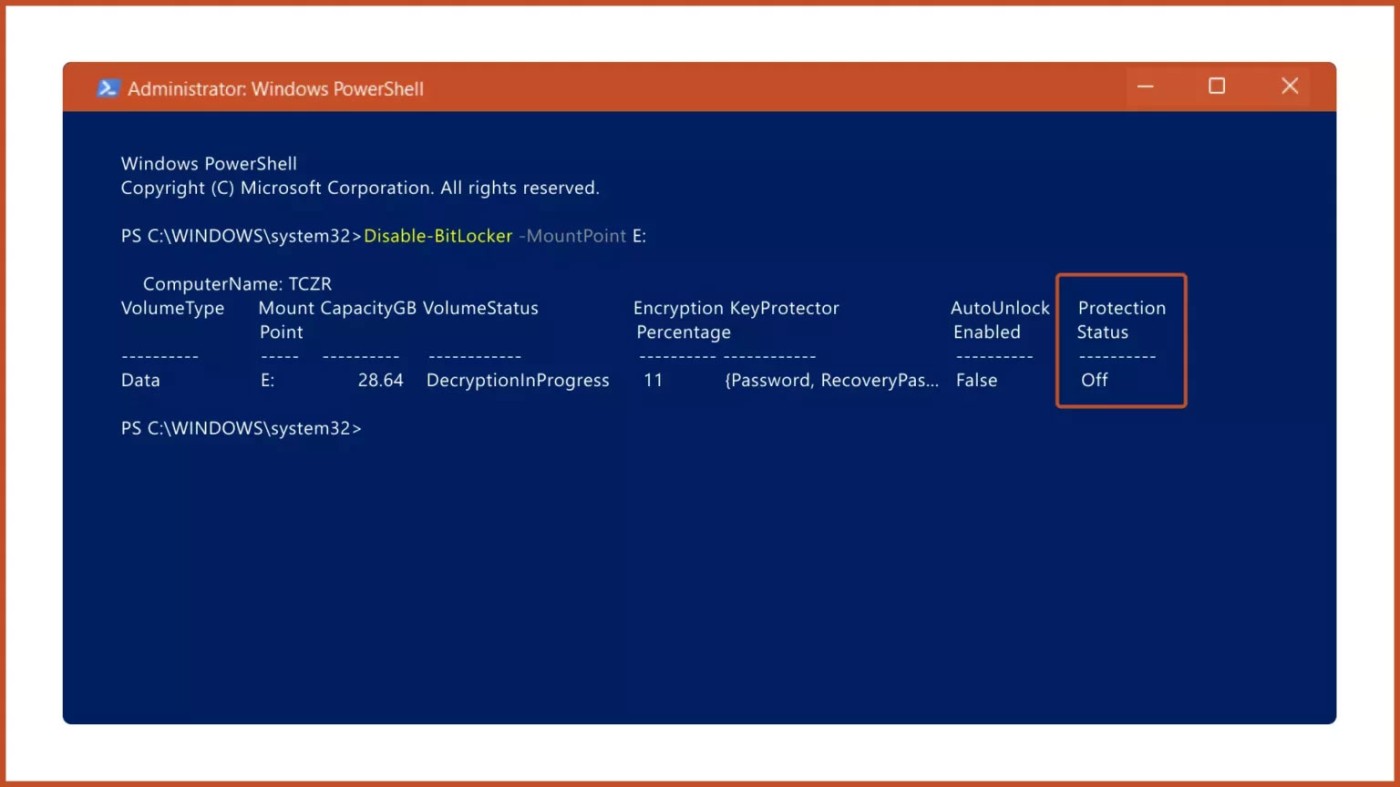The height and width of the screenshot is (787, 1400).
Task: Click the ComputerName: TCZR line
Action: click(x=237, y=284)
